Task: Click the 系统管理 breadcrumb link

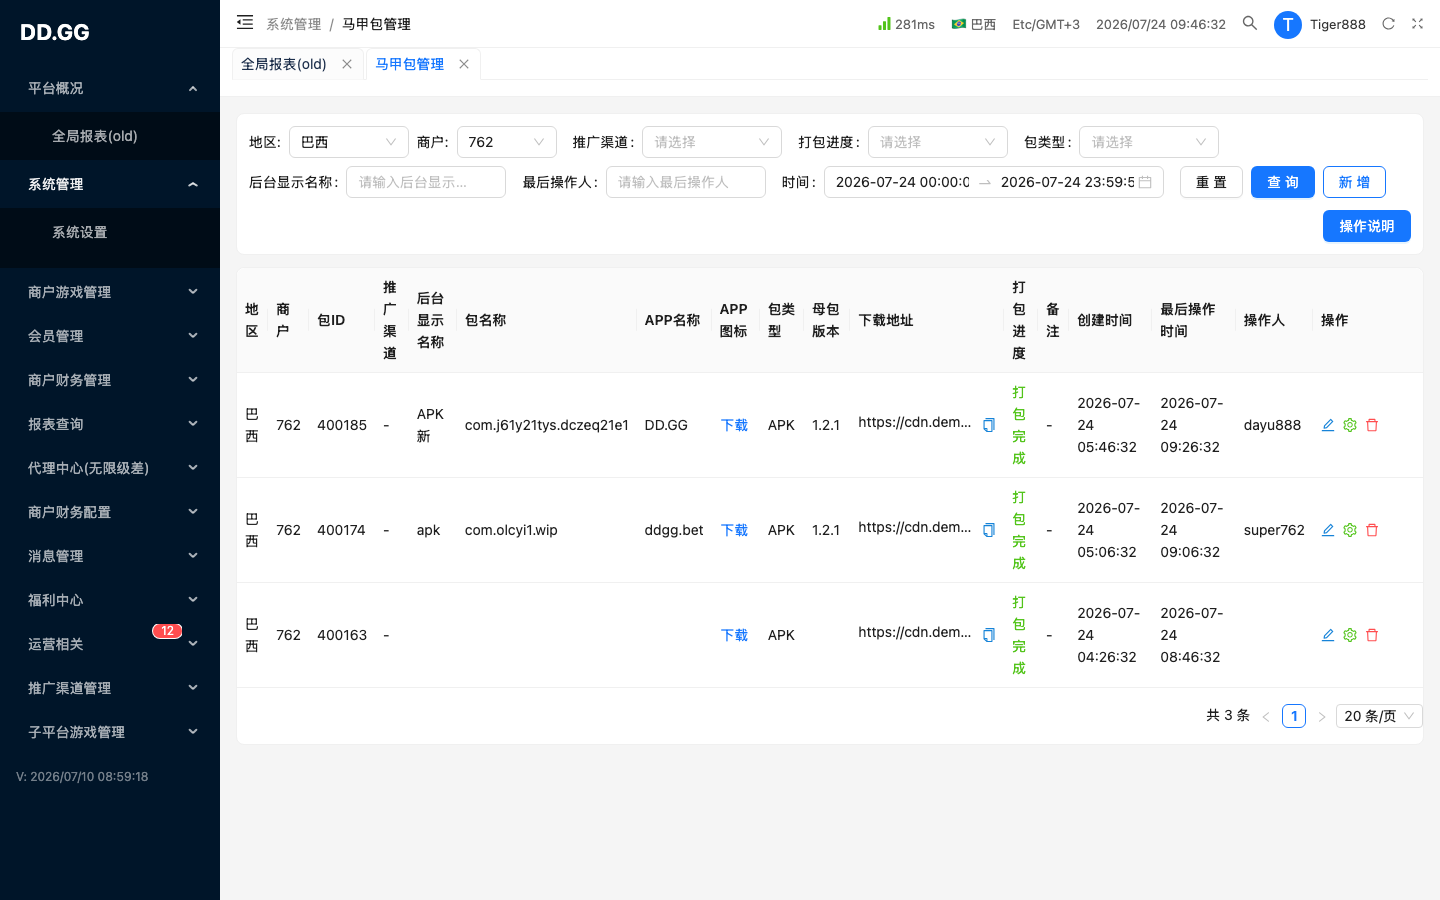Action: (x=294, y=24)
